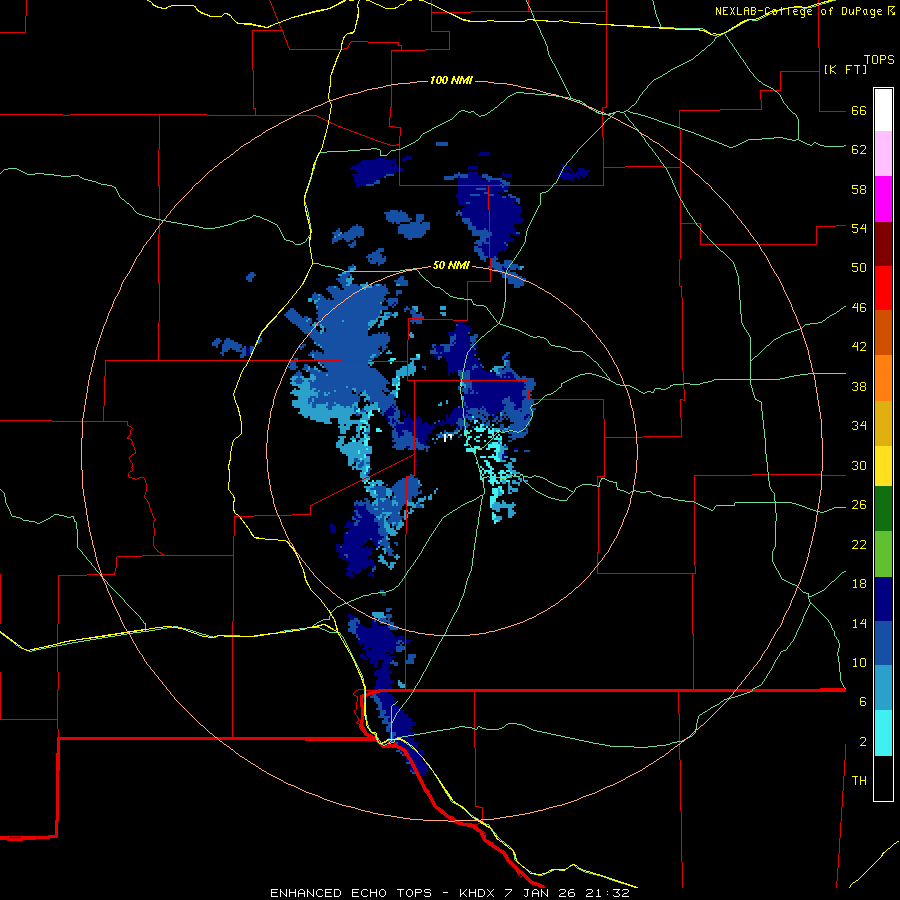This screenshot has height=900, width=900.
Task: Click the '54' legend value
Action: pos(859,228)
